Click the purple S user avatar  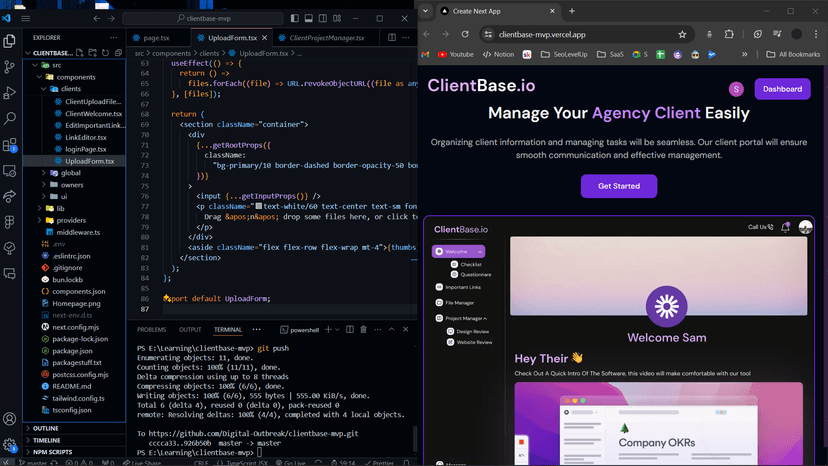pyautogui.click(x=736, y=89)
